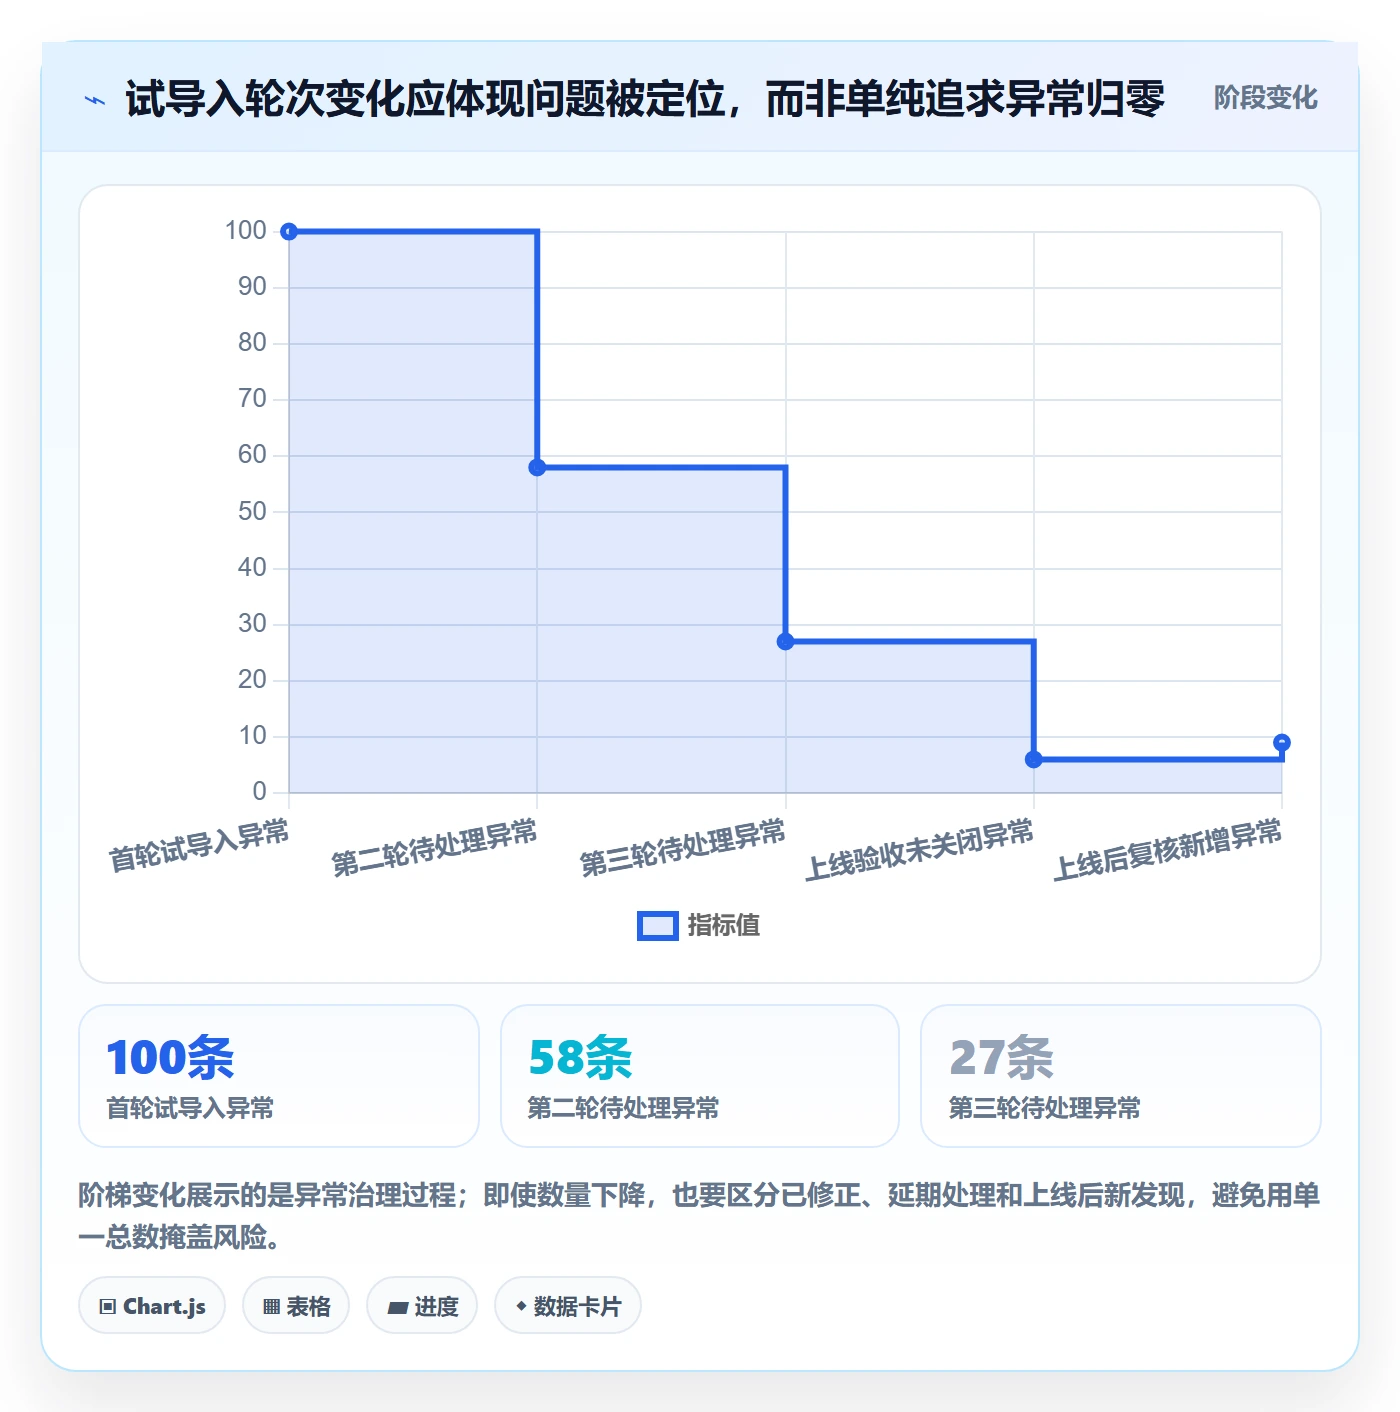1400x1412 pixels.
Task: Click the y-axis value 0
Action: click(x=260, y=792)
